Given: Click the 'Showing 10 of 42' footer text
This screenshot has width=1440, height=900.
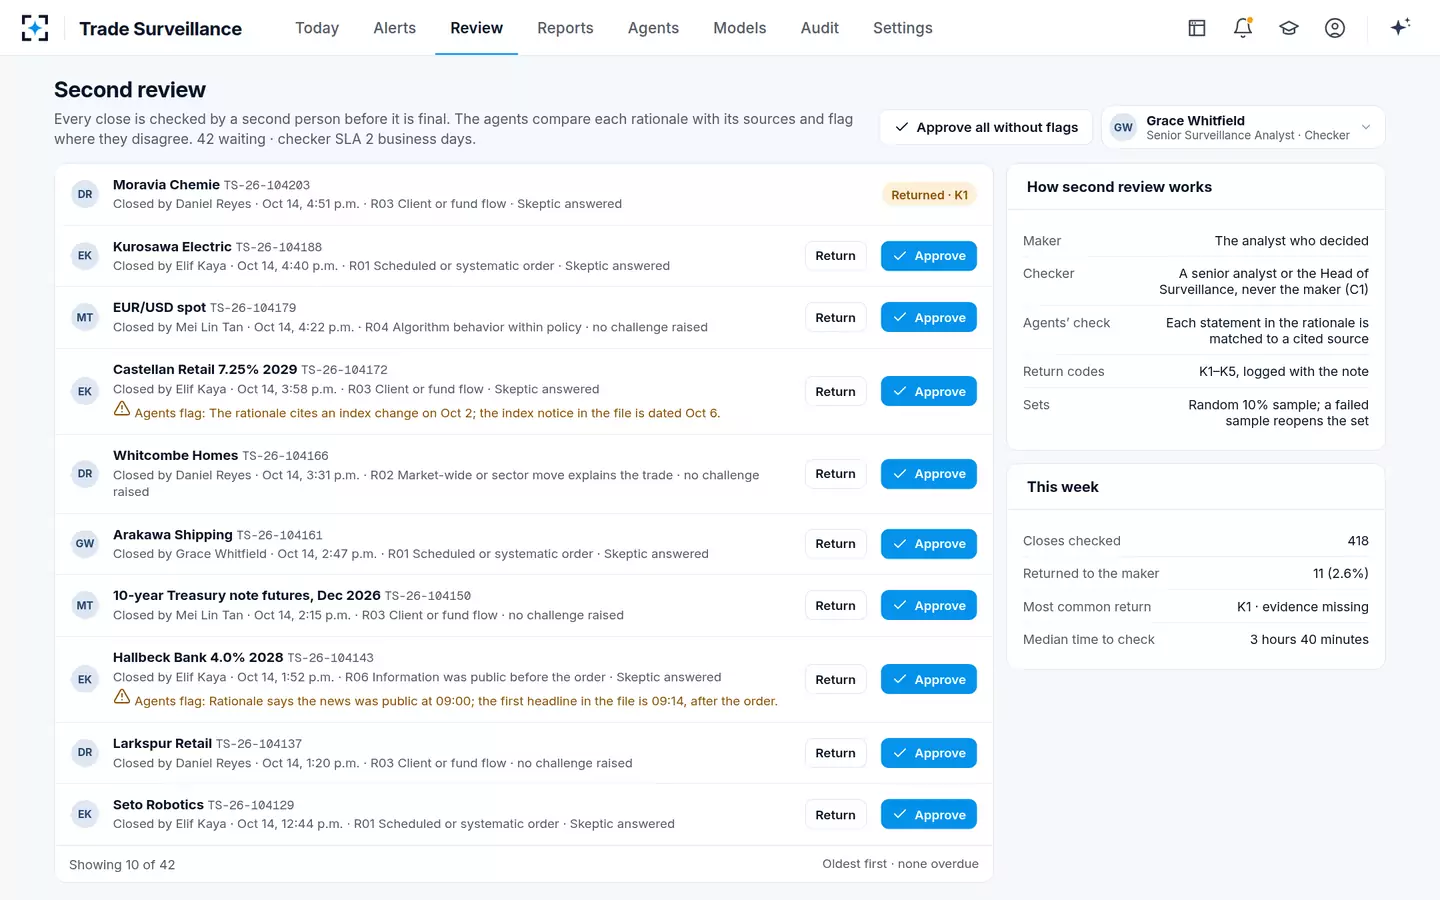Looking at the screenshot, I should tap(122, 865).
